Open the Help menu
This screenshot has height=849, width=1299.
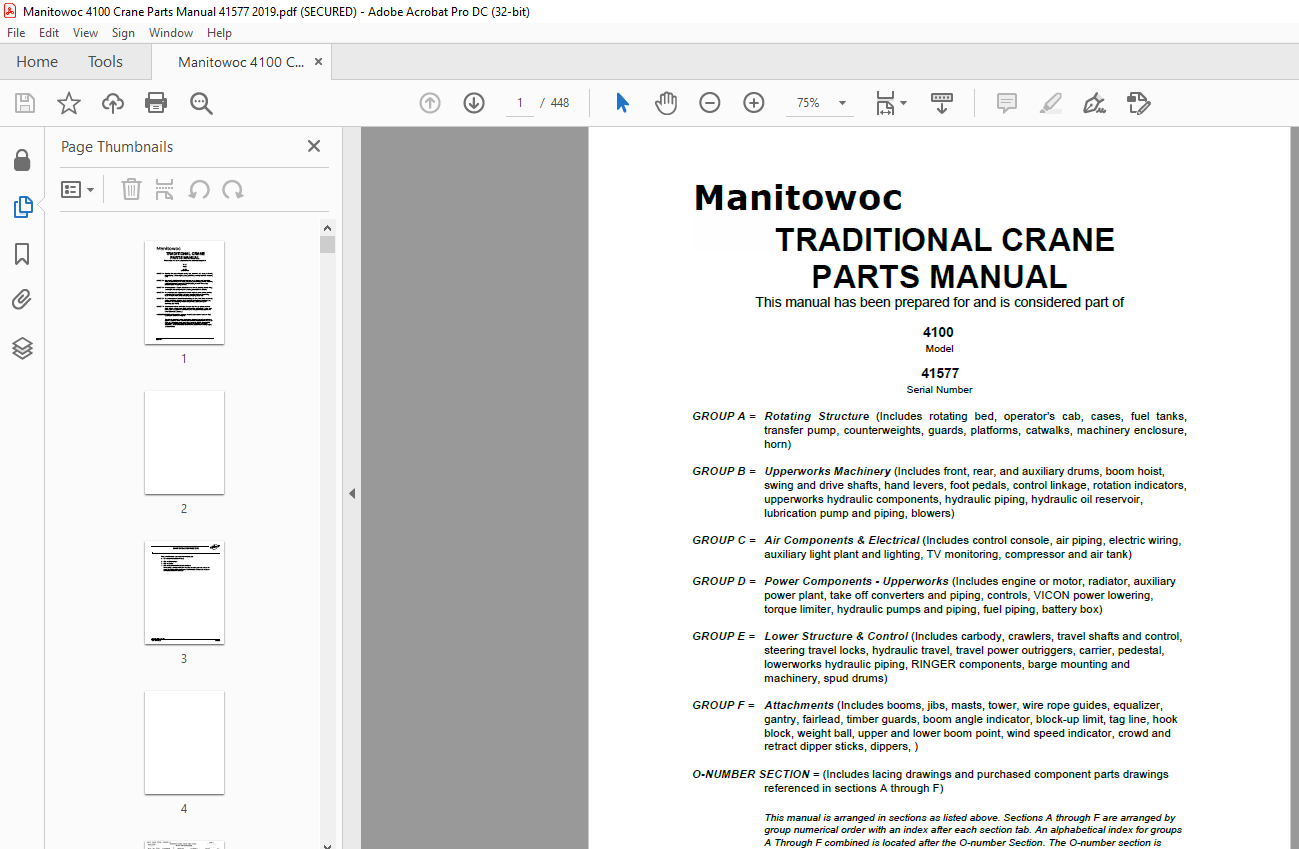(x=219, y=33)
